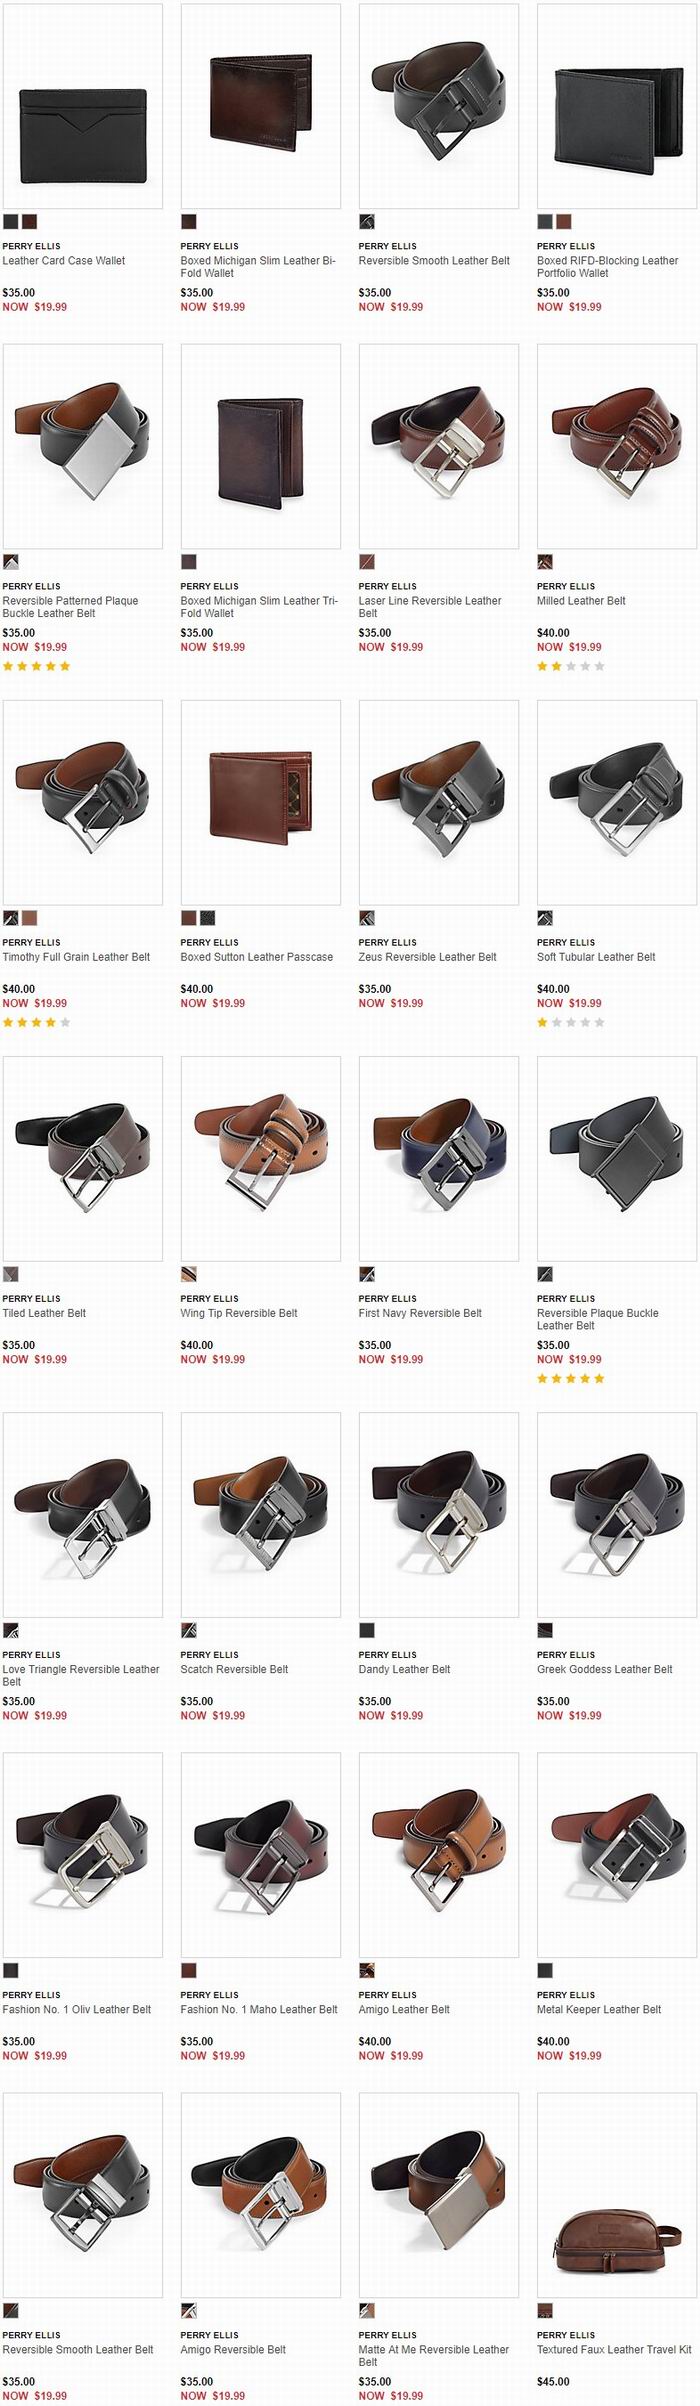The width and height of the screenshot is (700, 2406).
Task: Open Zeus Reversible Leather Belt link
Action: [427, 957]
